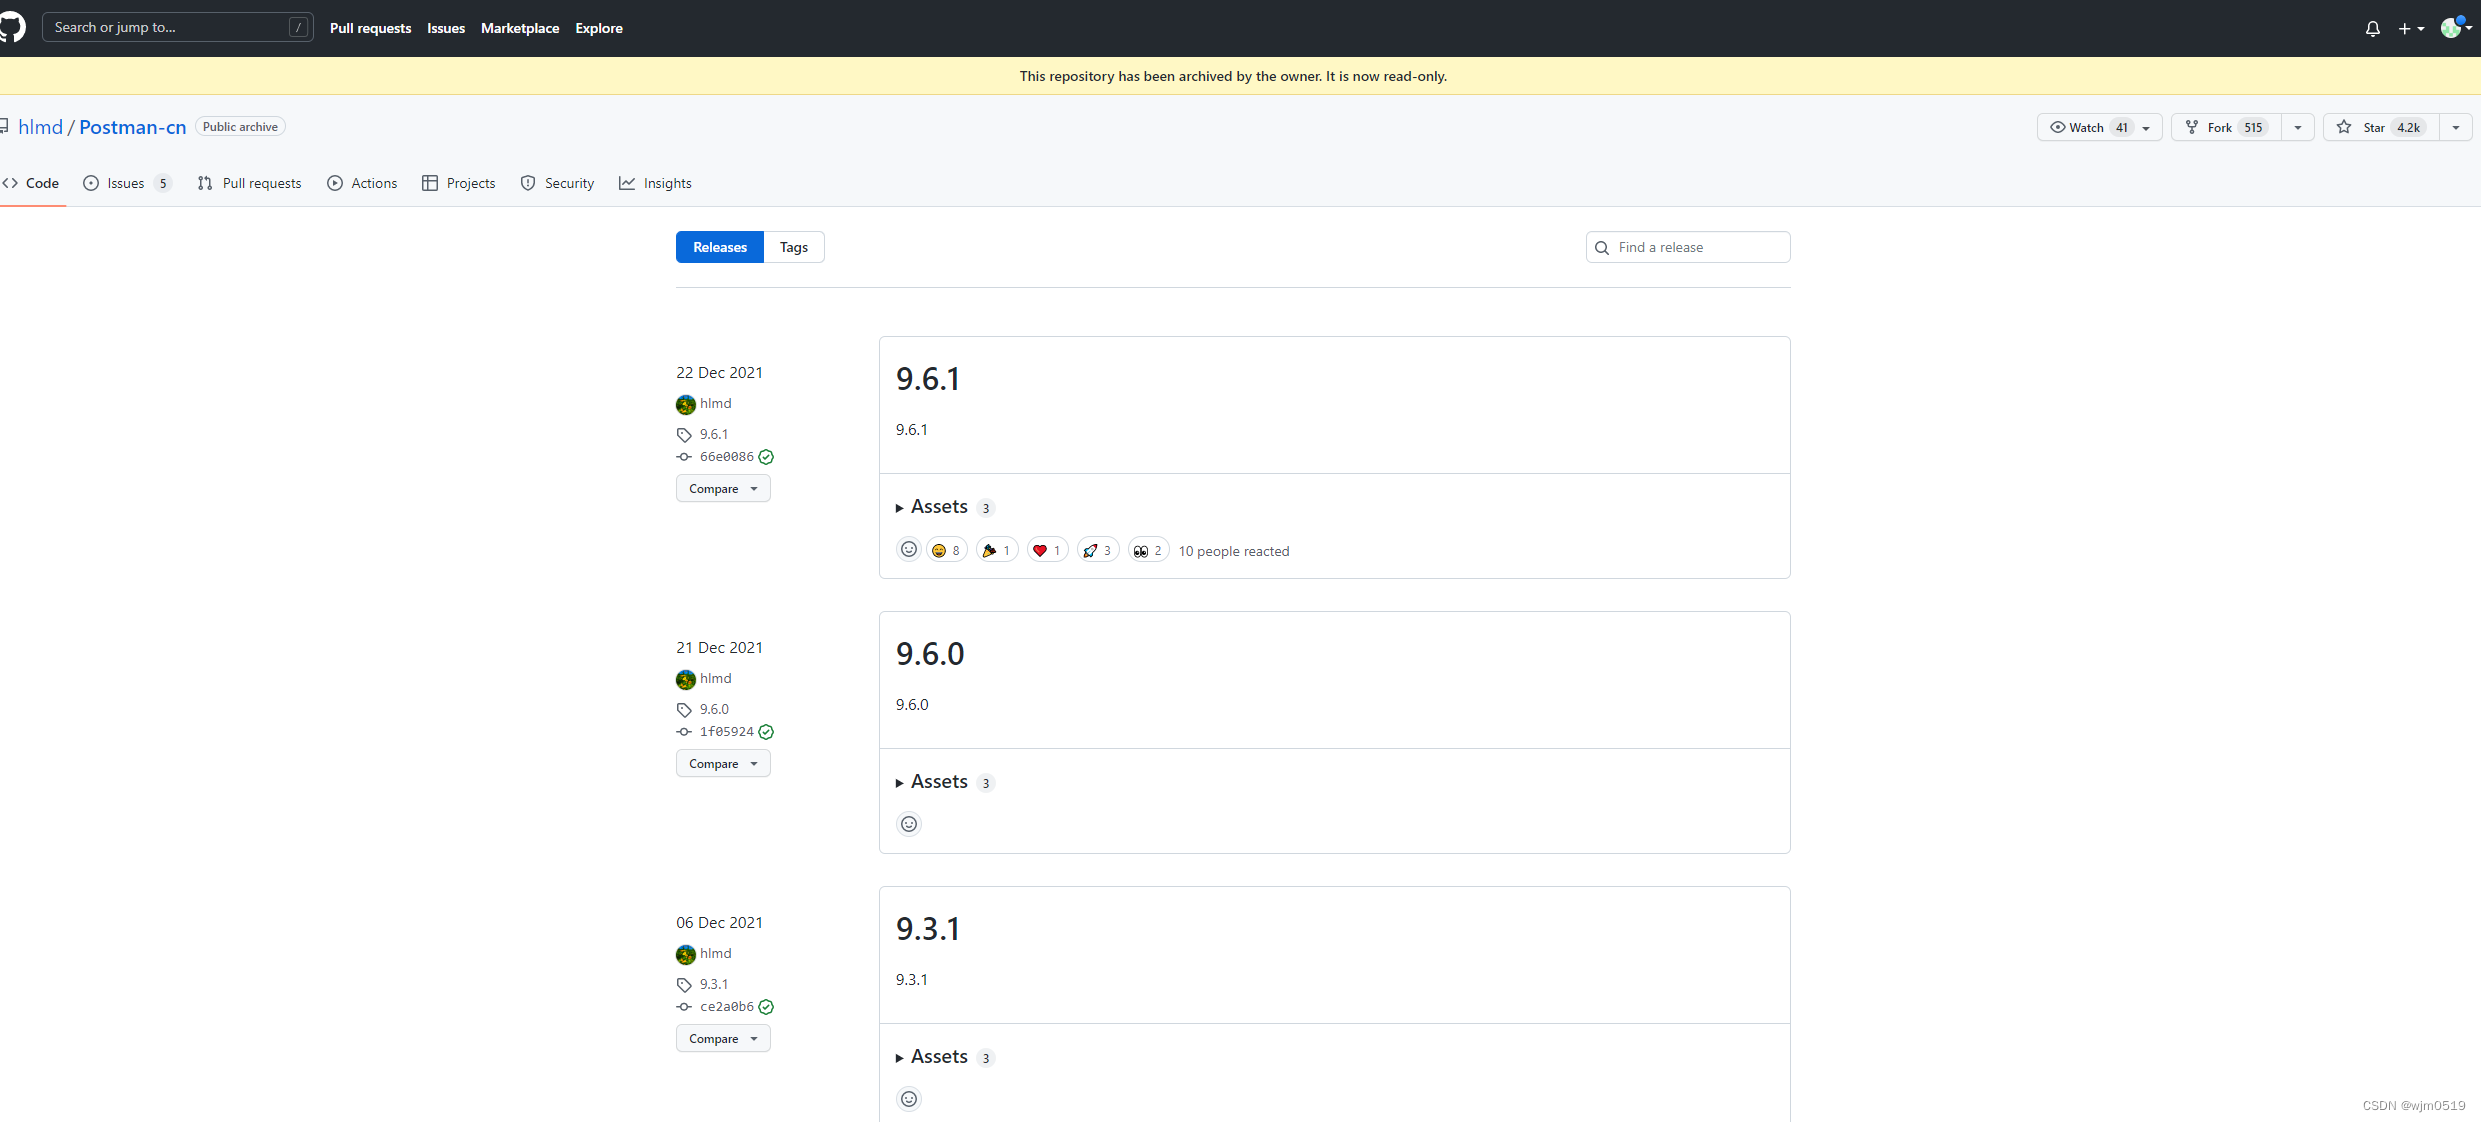The height and width of the screenshot is (1122, 2481).
Task: Open the Postman-cn repository link
Action: point(133,127)
